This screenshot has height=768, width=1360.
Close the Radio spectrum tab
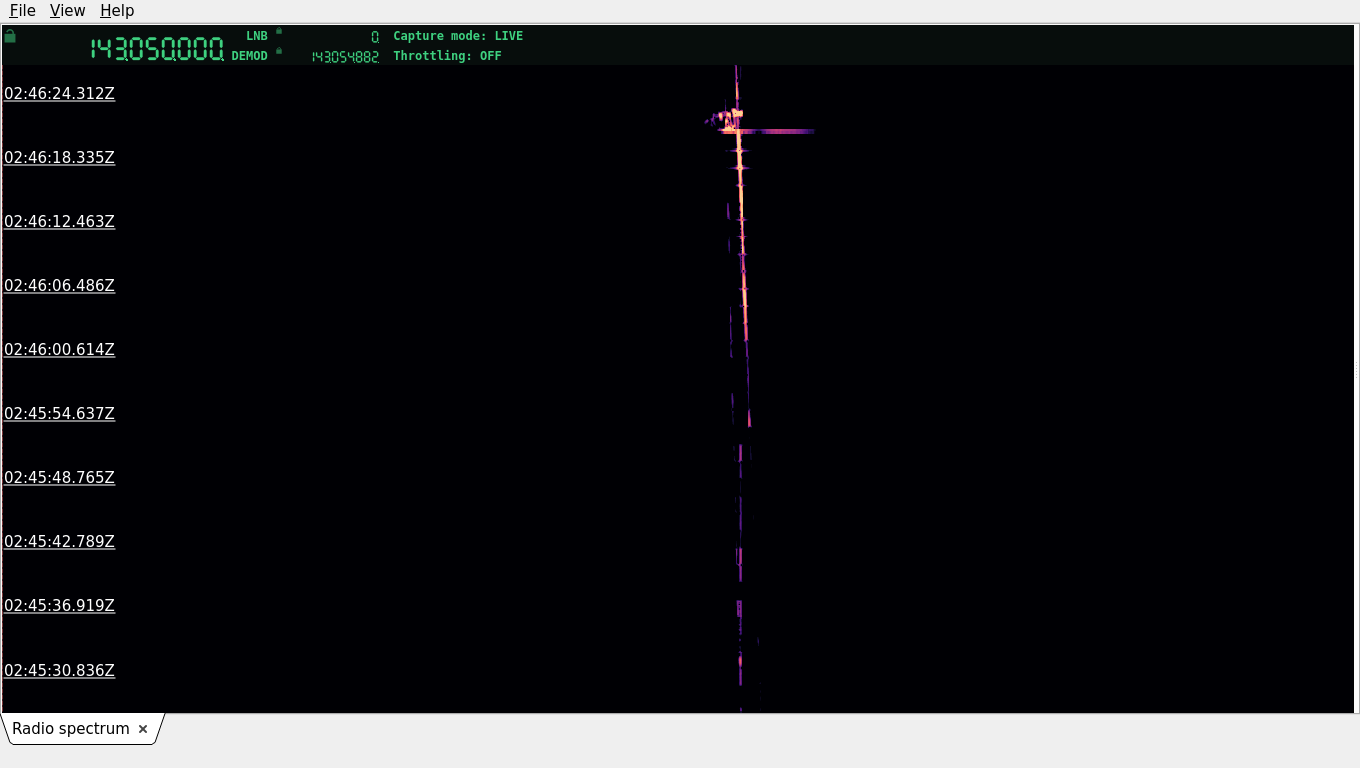pyautogui.click(x=143, y=729)
